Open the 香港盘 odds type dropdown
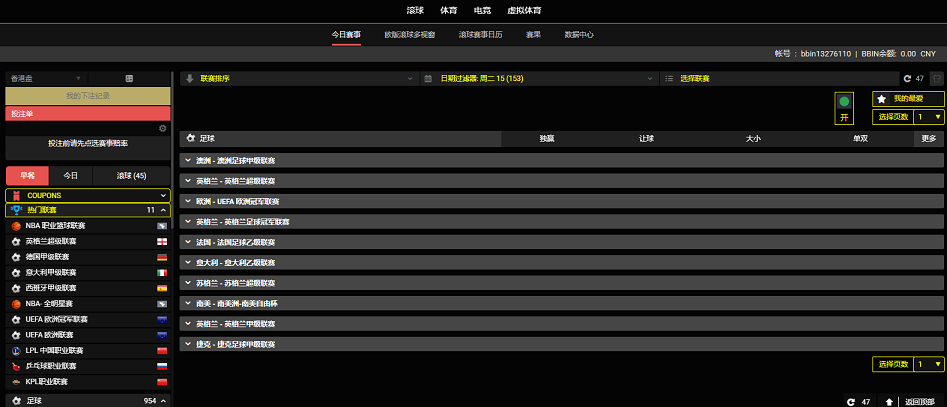The image size is (947, 407). pyautogui.click(x=45, y=78)
